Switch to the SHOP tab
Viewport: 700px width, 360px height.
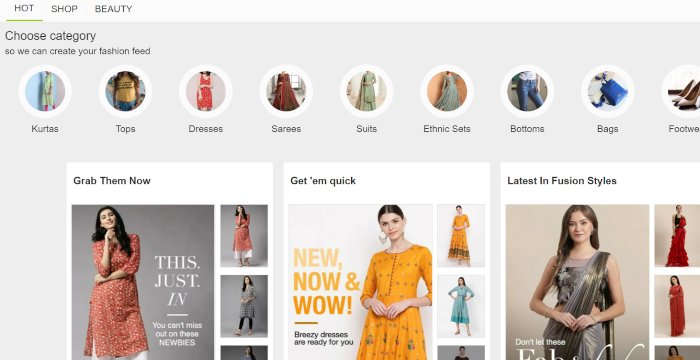pyautogui.click(x=64, y=9)
